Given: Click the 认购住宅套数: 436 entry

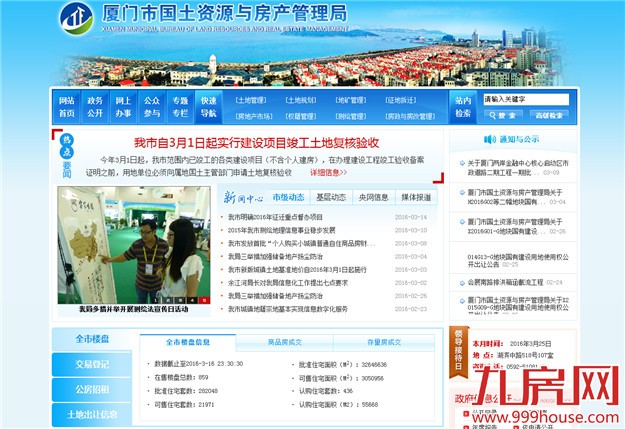Looking at the screenshot, I should click(x=326, y=391).
